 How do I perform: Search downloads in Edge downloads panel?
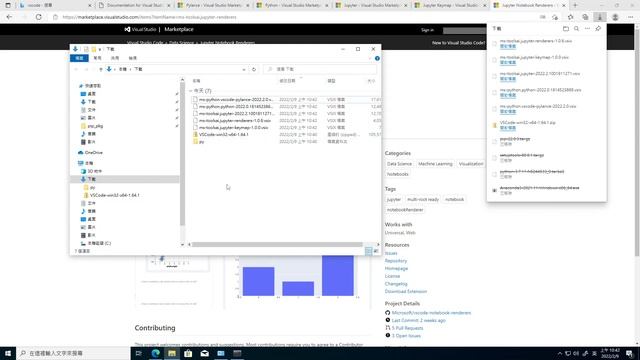click(576, 29)
